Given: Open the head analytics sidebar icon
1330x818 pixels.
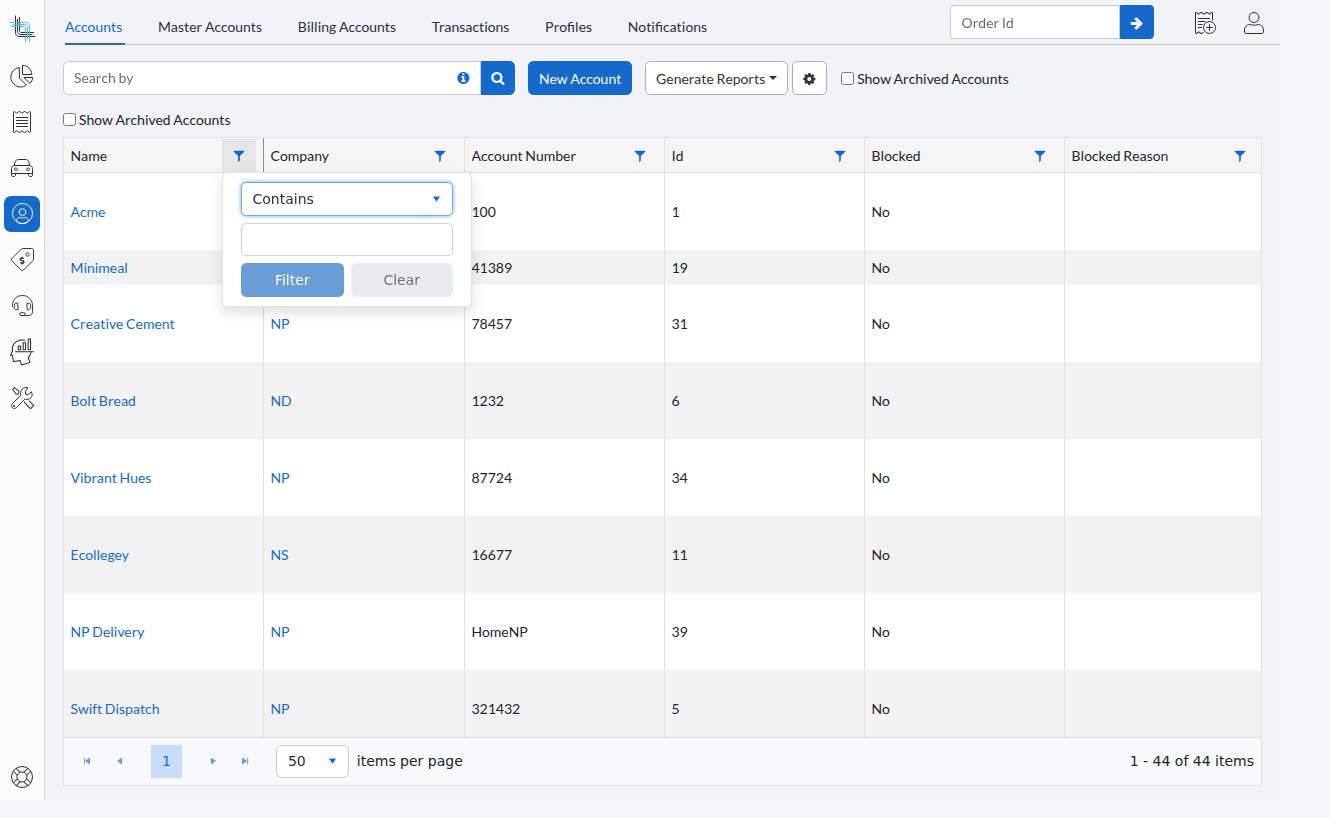Looking at the screenshot, I should tap(22, 351).
